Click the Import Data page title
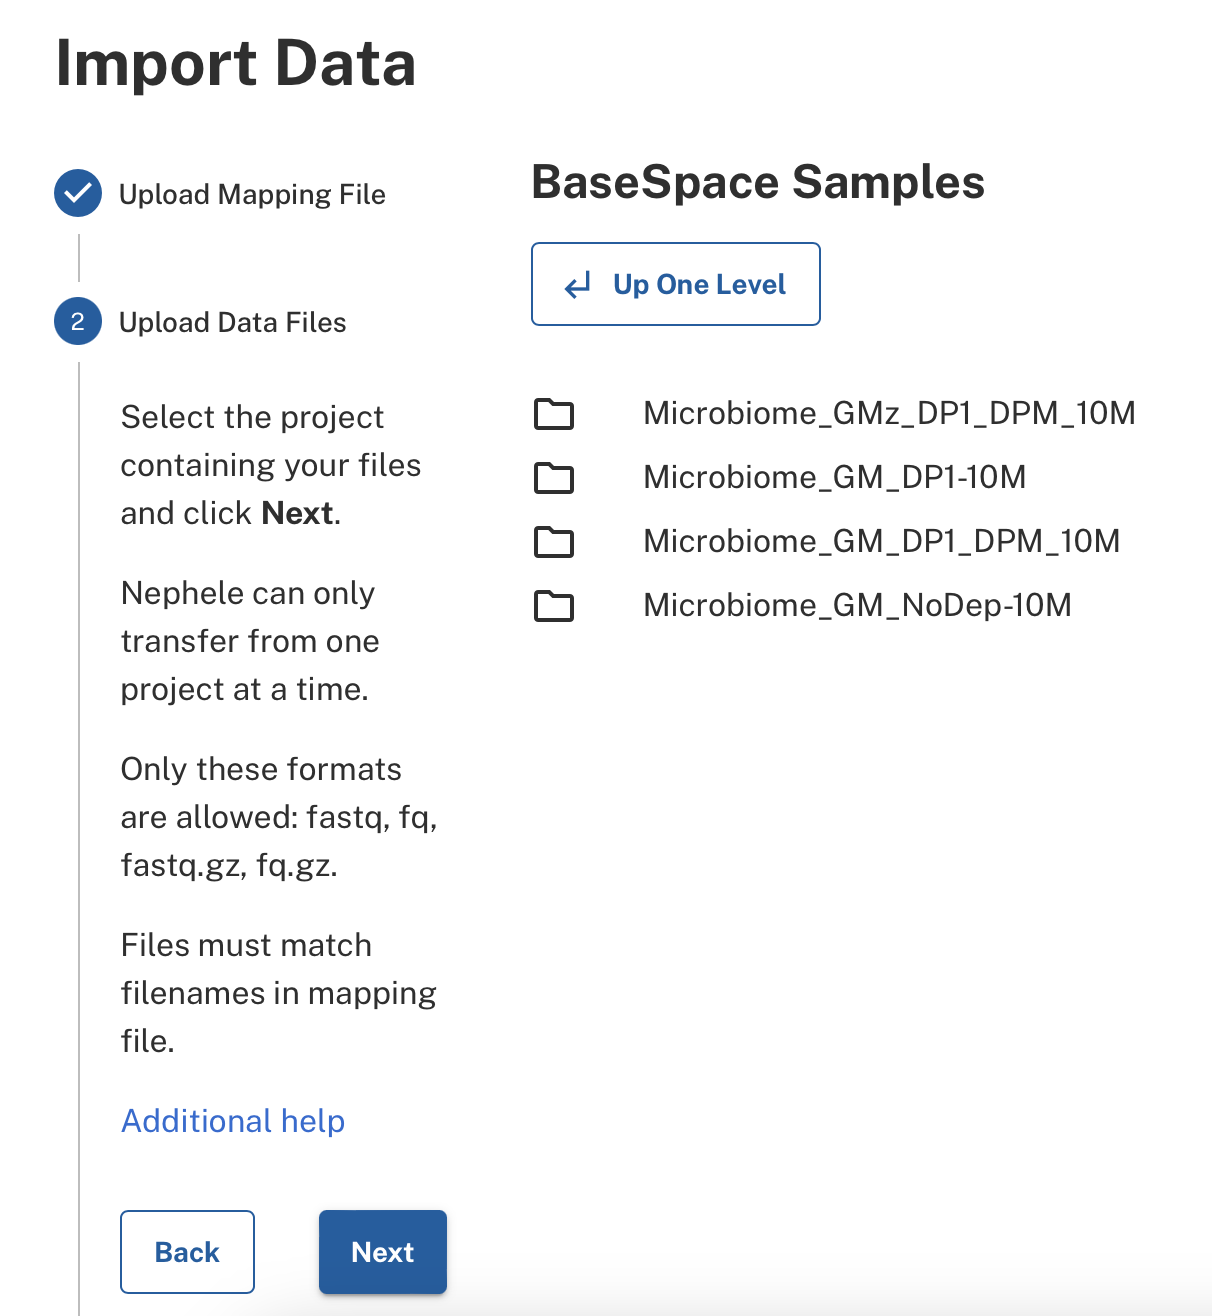 pos(236,63)
